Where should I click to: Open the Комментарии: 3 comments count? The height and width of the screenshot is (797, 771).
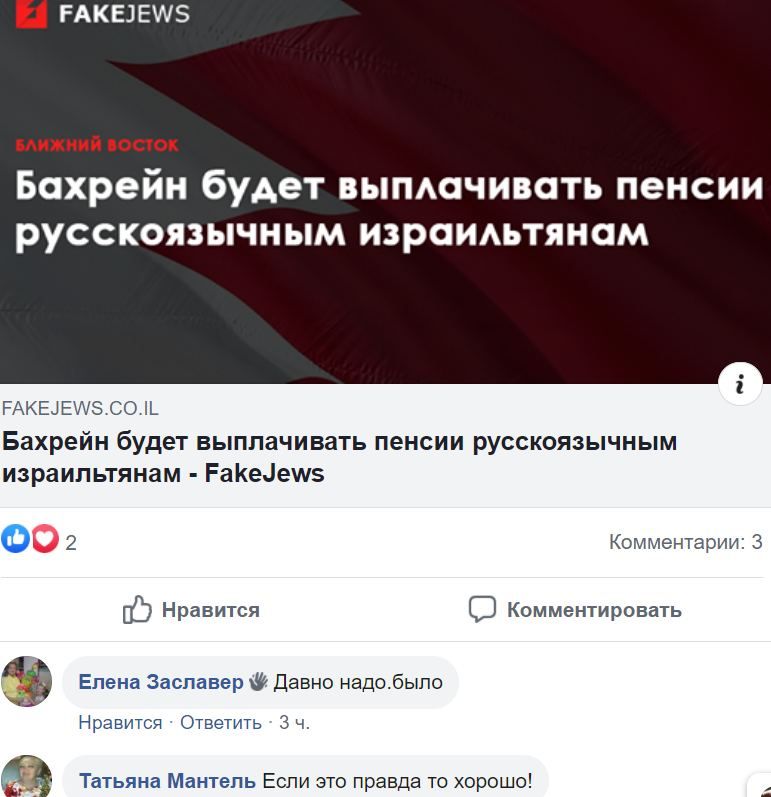click(686, 542)
